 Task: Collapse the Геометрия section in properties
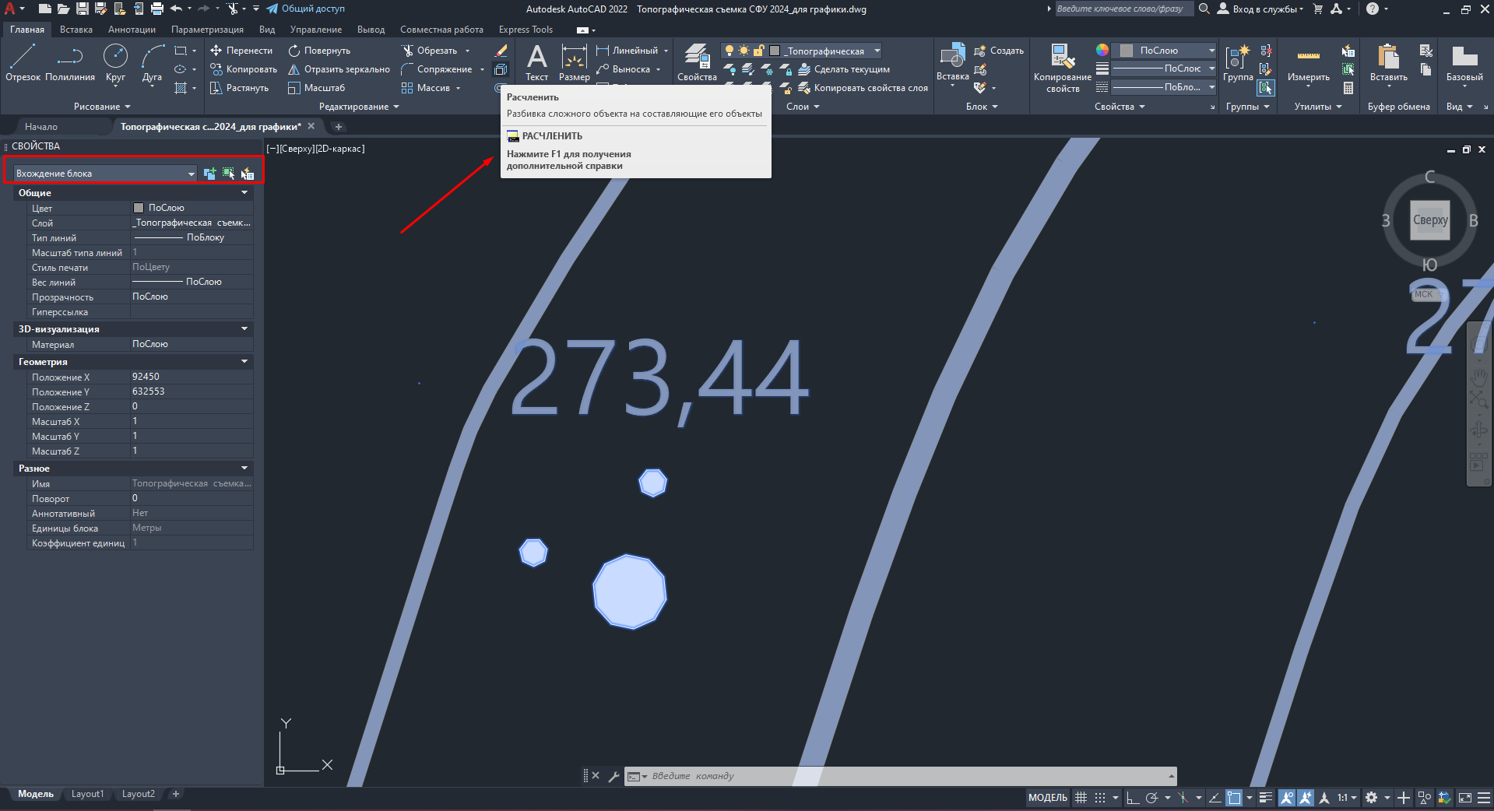[x=244, y=362]
